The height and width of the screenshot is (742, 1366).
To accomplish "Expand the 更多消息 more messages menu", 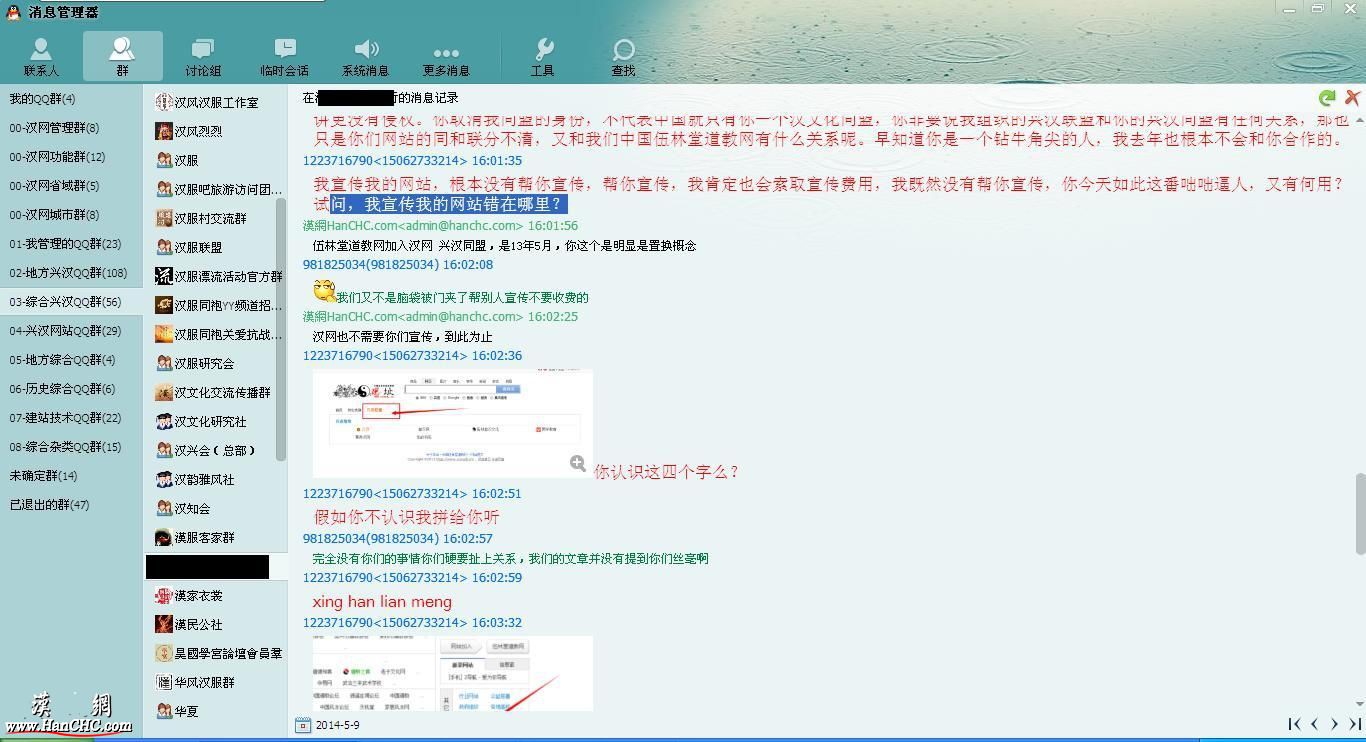I will (x=446, y=56).
